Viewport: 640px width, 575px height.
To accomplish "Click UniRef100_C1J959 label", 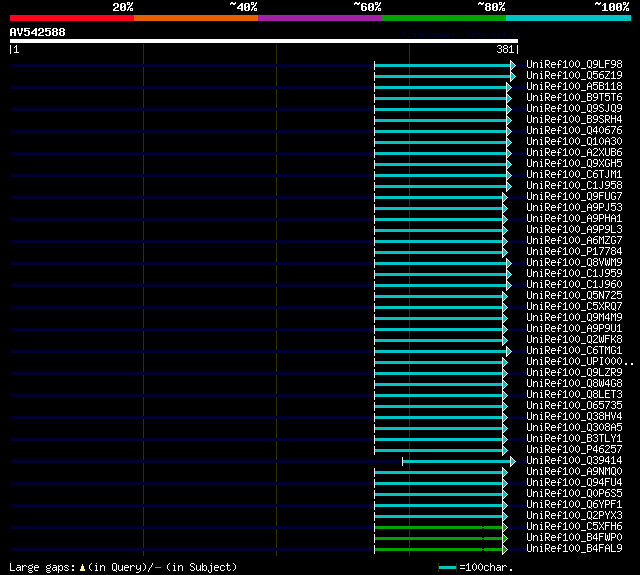I will [x=574, y=274].
